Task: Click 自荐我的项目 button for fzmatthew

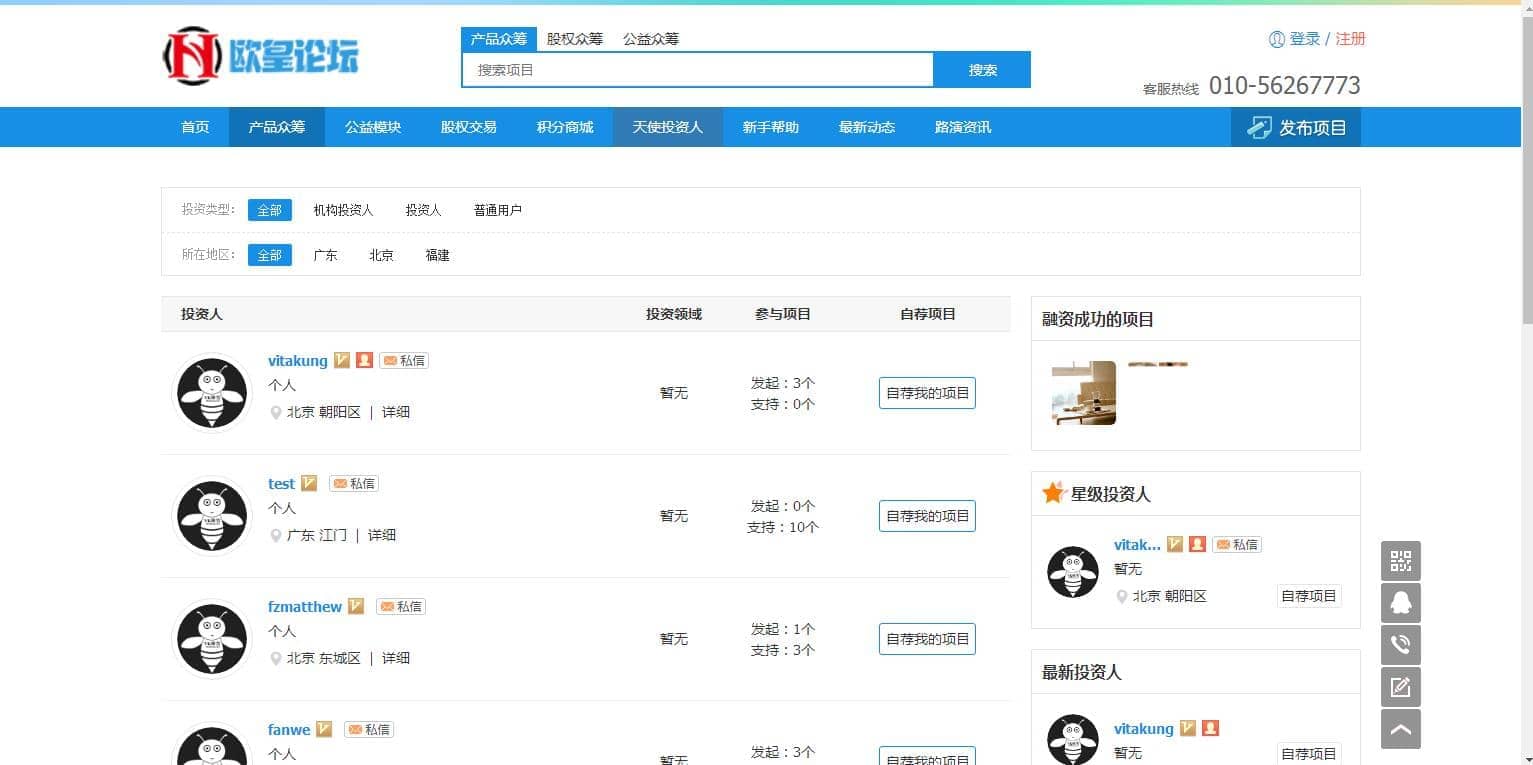Action: (x=927, y=639)
